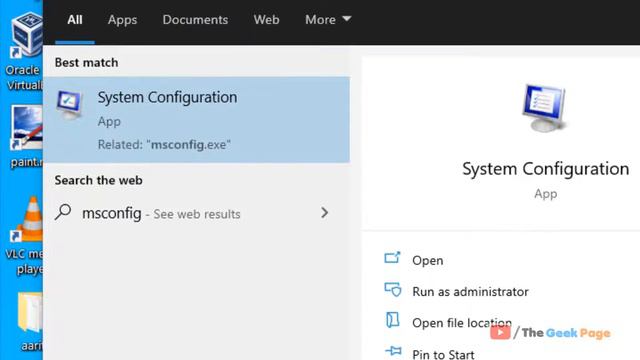Choose Run as administrator
The width and height of the screenshot is (640, 360).
470,291
